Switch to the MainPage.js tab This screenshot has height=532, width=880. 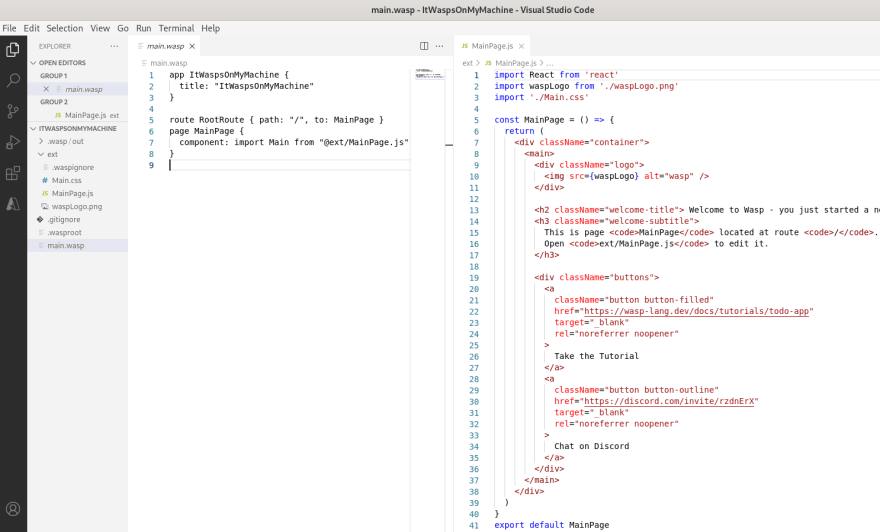pyautogui.click(x=492, y=46)
